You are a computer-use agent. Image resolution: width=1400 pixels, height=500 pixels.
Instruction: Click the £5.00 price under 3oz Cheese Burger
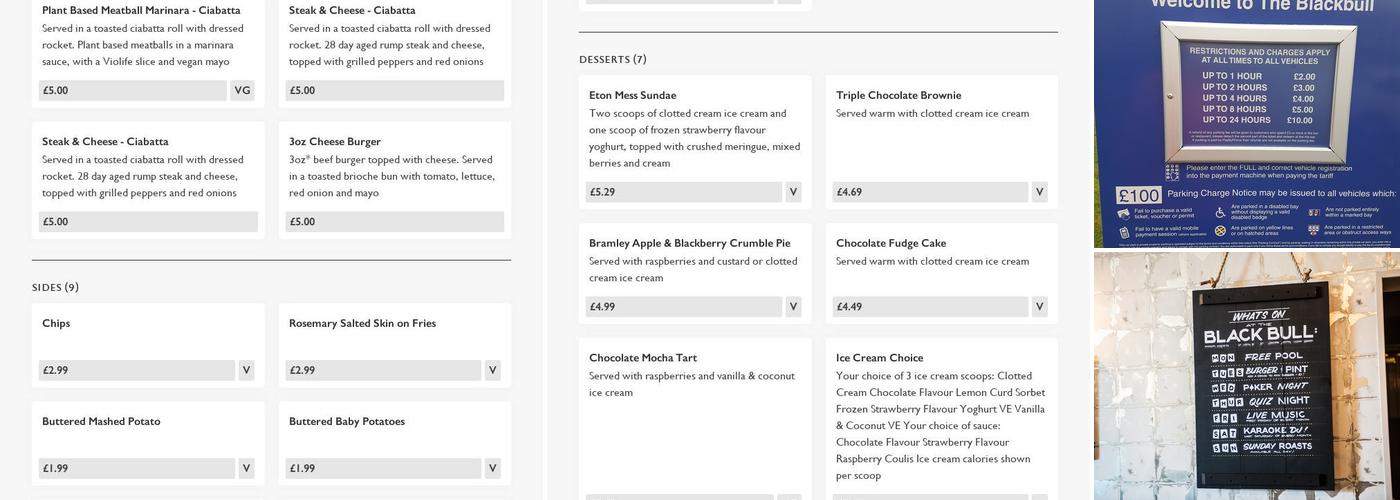tap(394, 222)
